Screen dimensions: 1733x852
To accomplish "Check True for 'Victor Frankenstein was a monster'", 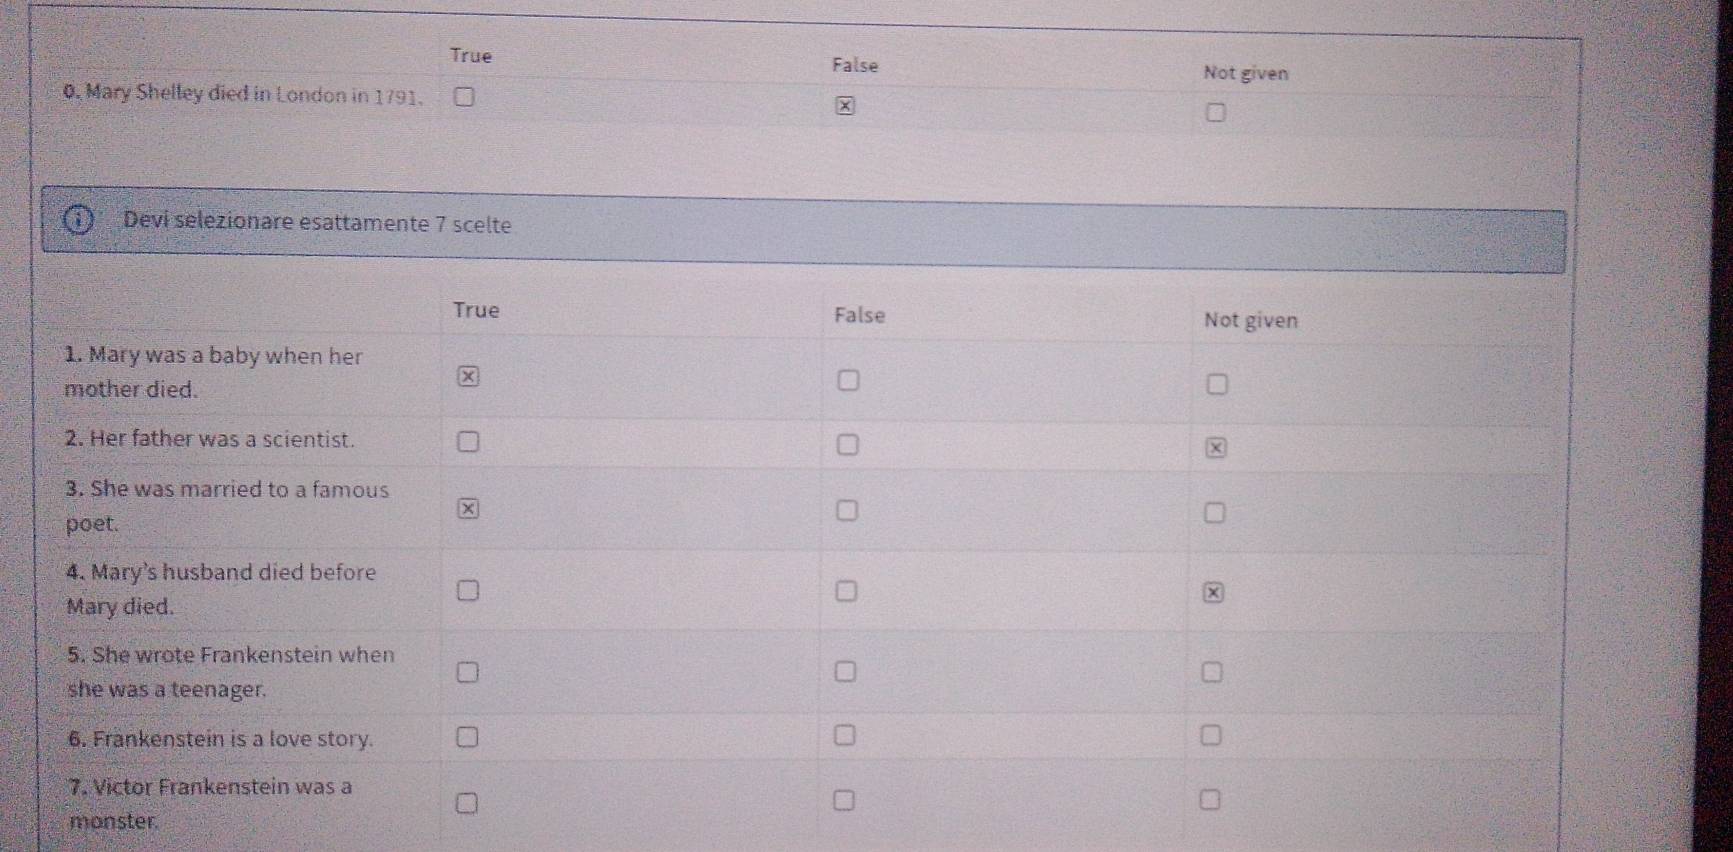I will coord(467,803).
